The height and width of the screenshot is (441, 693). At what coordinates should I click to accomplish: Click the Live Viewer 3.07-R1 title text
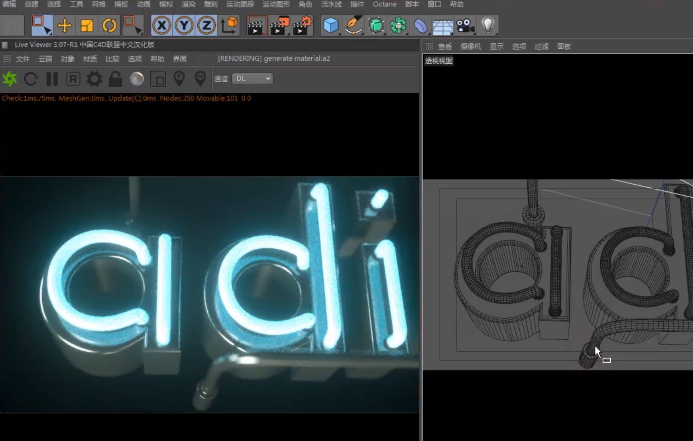click(x=84, y=45)
